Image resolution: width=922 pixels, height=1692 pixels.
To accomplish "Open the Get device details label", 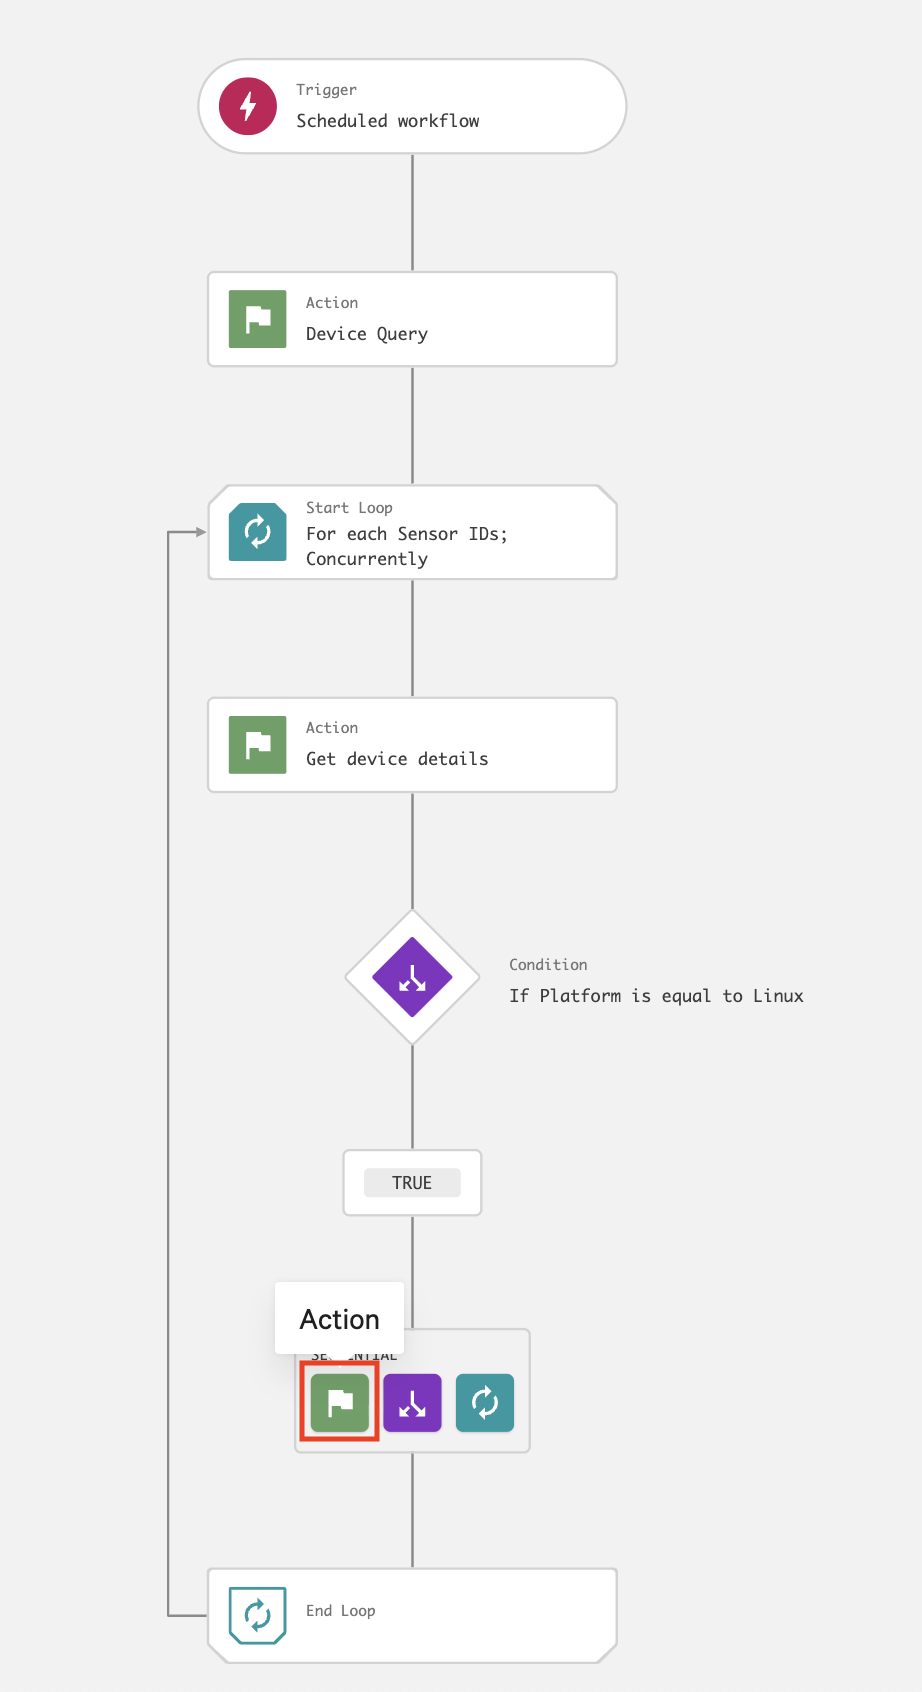I will (x=397, y=759).
